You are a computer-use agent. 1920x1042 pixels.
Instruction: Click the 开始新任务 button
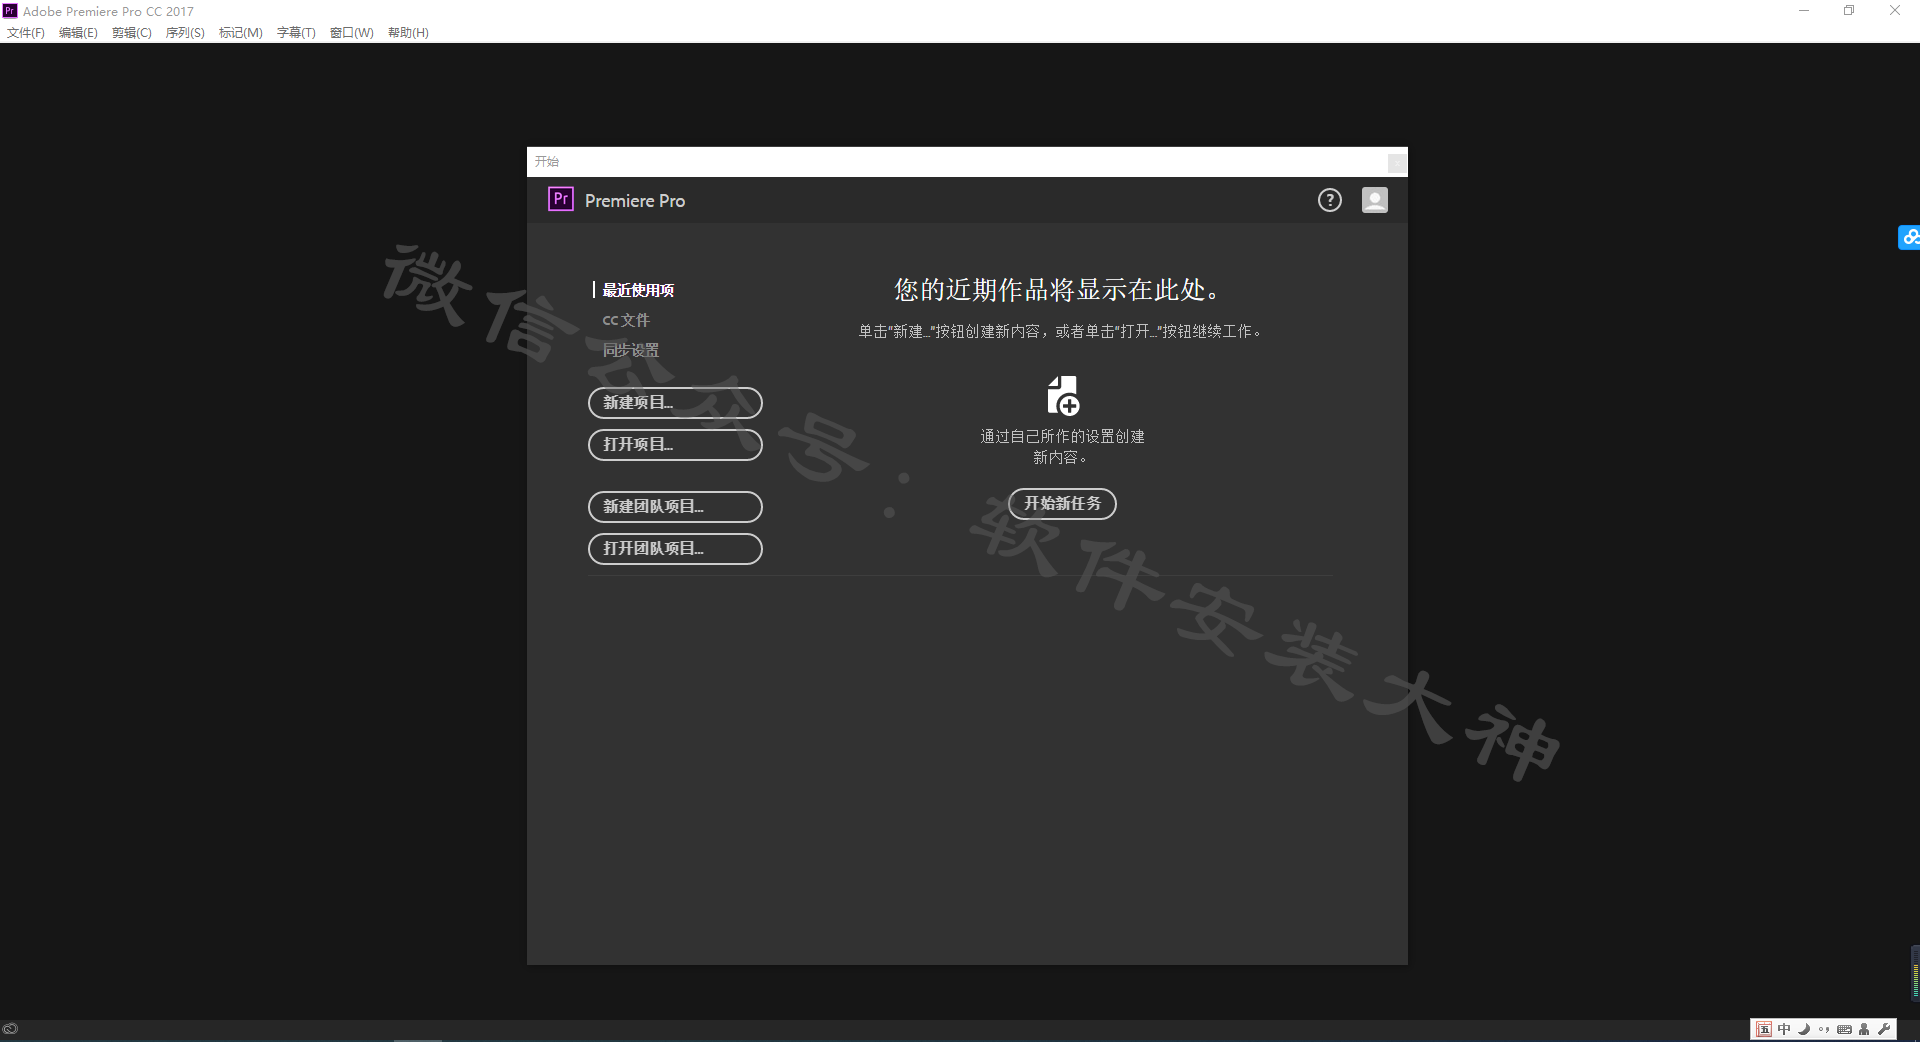[1062, 504]
